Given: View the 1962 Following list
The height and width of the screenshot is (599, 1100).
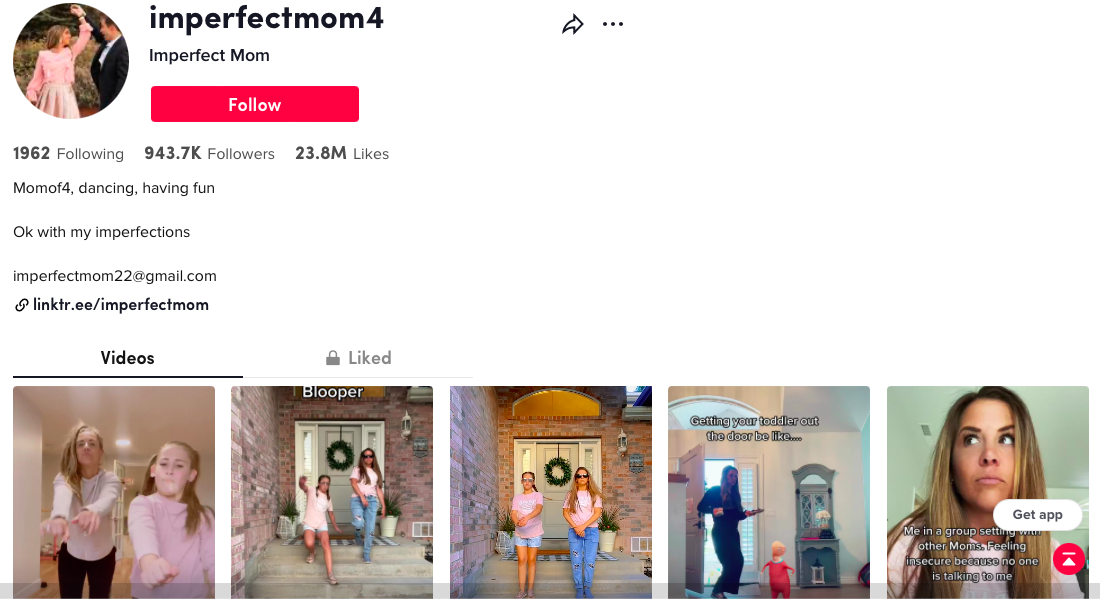Looking at the screenshot, I should coord(68,154).
